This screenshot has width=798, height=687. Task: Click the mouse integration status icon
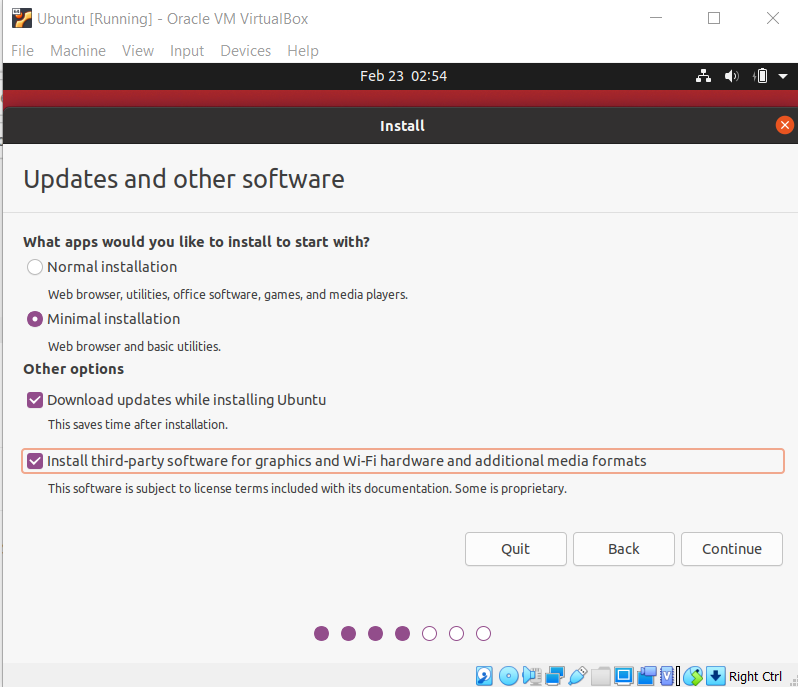click(x=693, y=676)
